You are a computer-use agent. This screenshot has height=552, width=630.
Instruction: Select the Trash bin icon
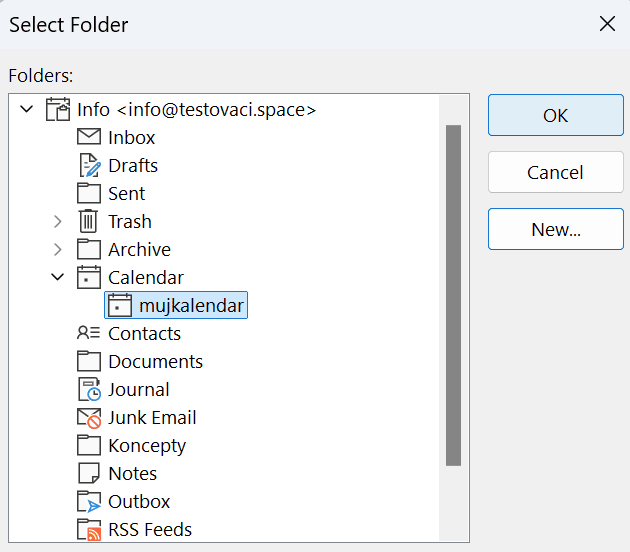click(x=88, y=221)
